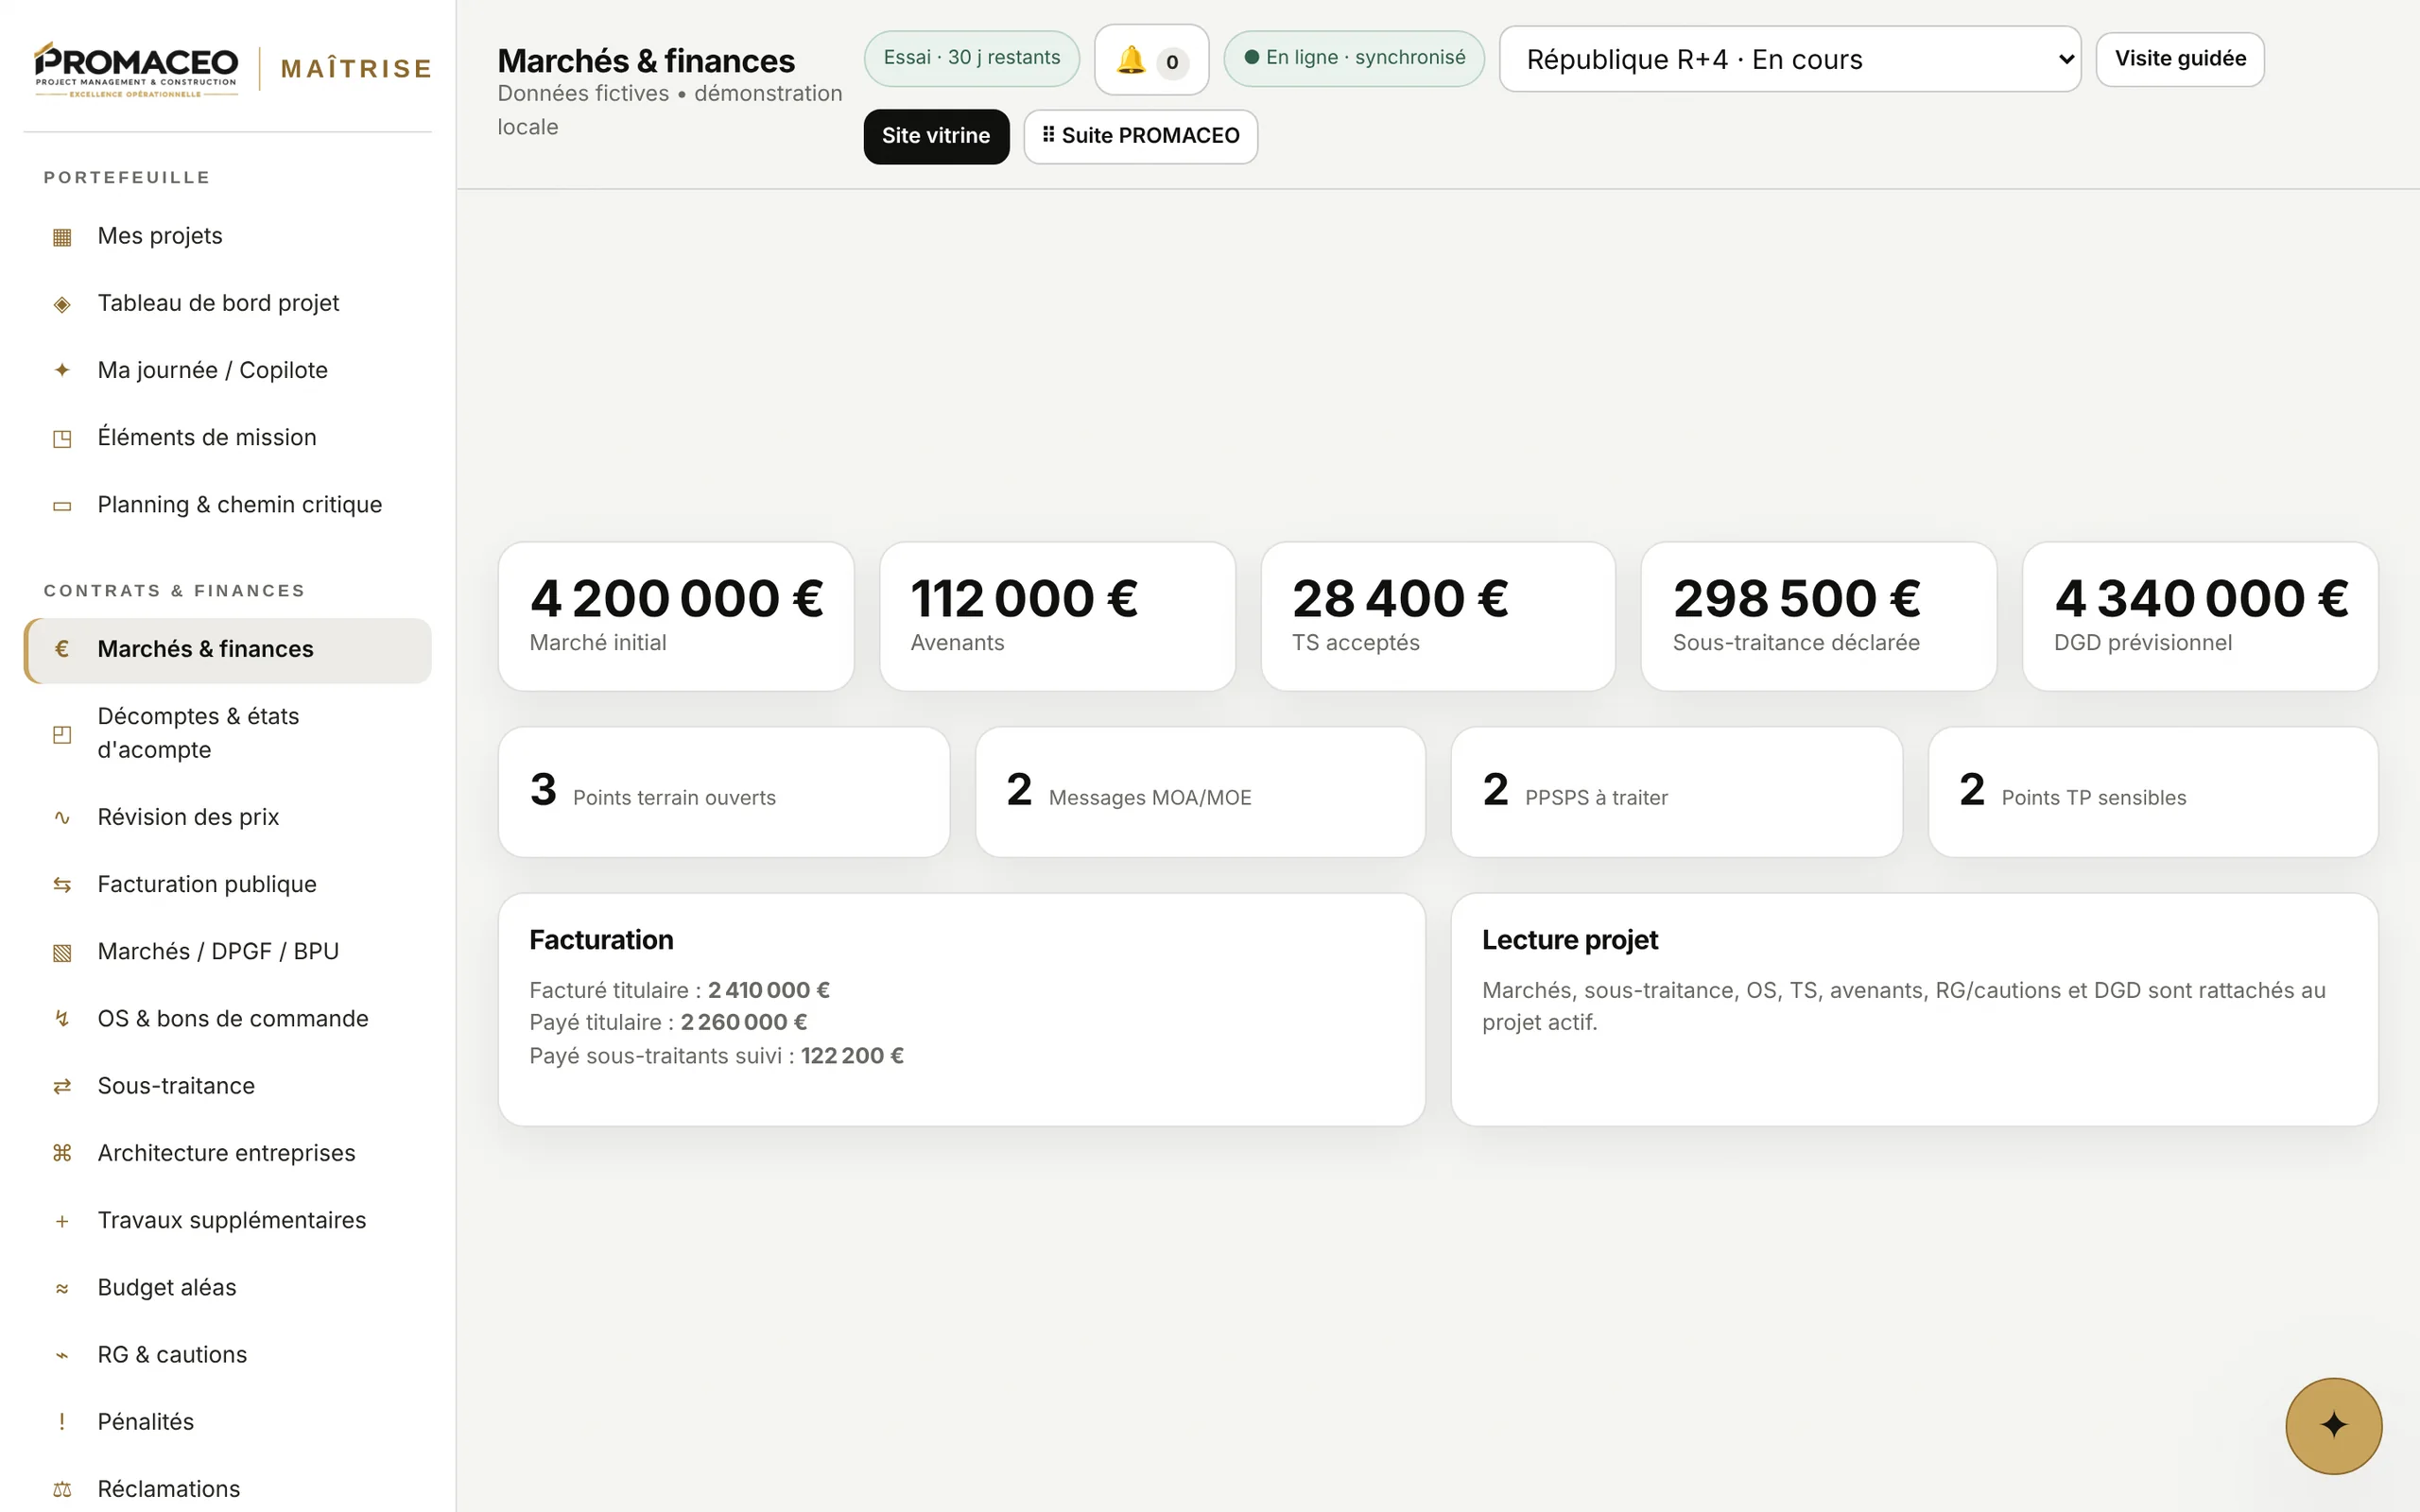The height and width of the screenshot is (1512, 2420).
Task: Select Facturation publique in sidebar
Action: pos(228,884)
